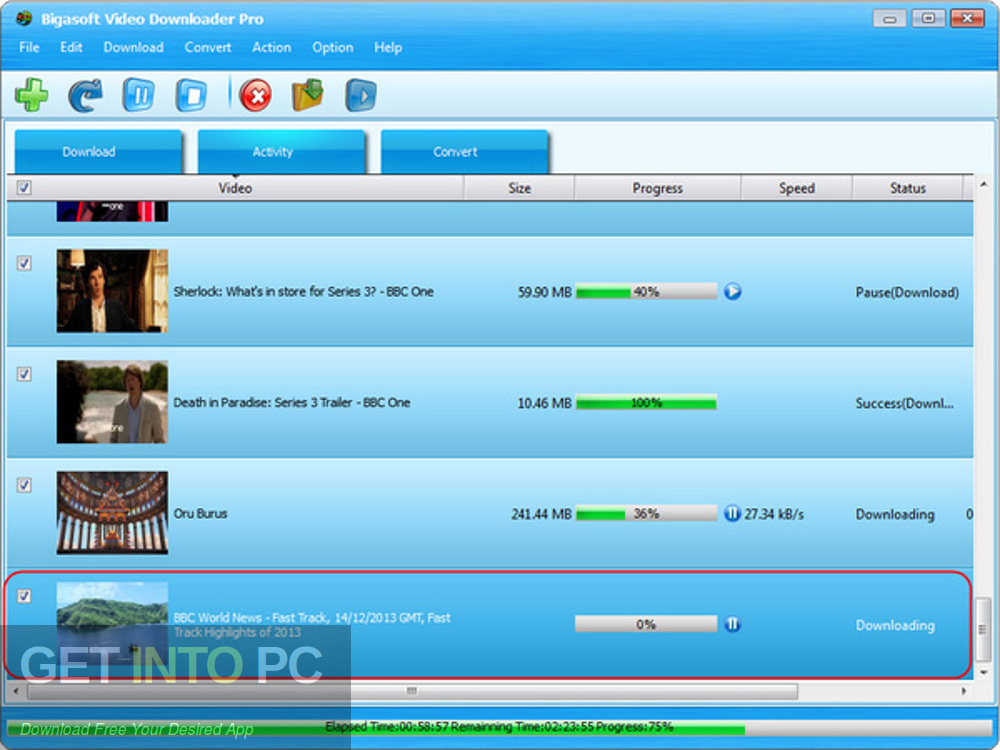Click the Sherlock 40% progress bar
Screen dimensions: 1000x750
(x=646, y=291)
